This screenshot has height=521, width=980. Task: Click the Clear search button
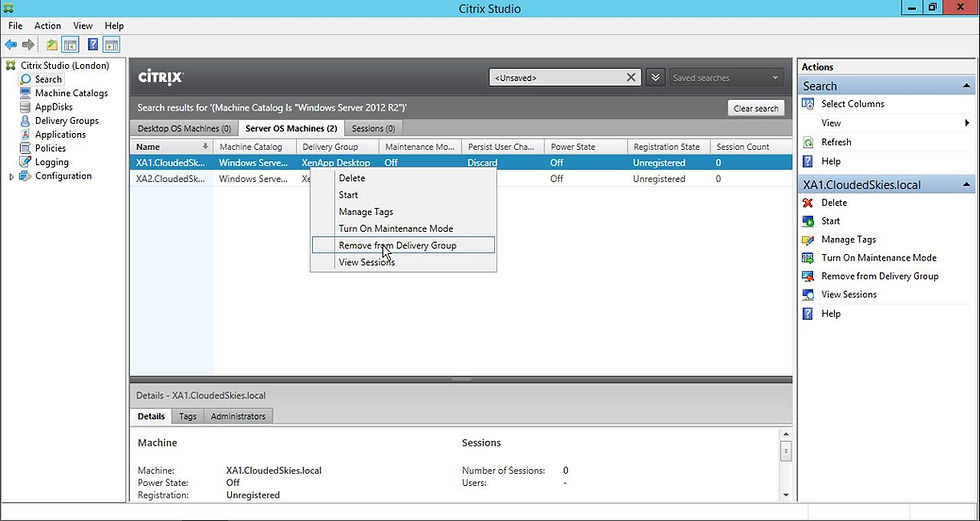[x=756, y=108]
